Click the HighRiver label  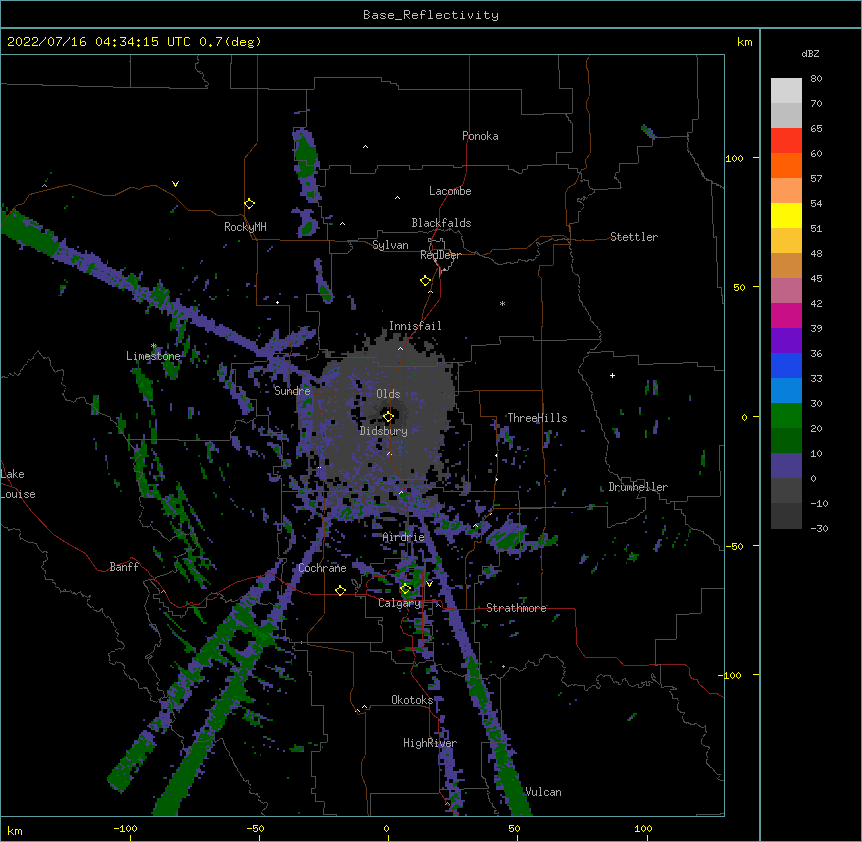pyautogui.click(x=430, y=743)
